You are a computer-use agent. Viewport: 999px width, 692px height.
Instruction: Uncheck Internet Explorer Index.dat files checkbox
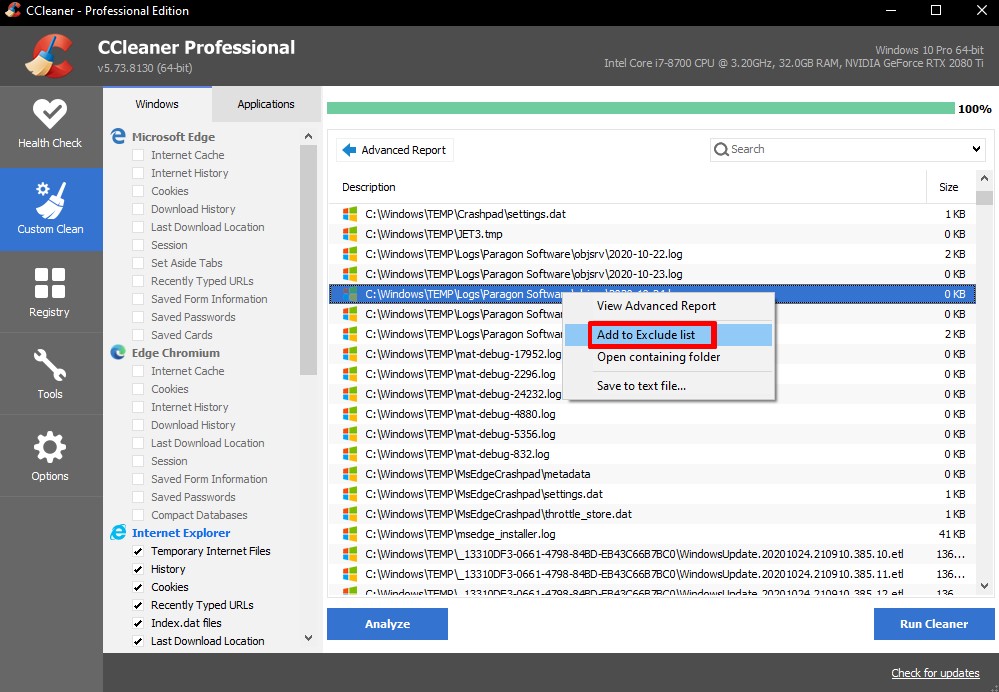pyautogui.click(x=138, y=623)
